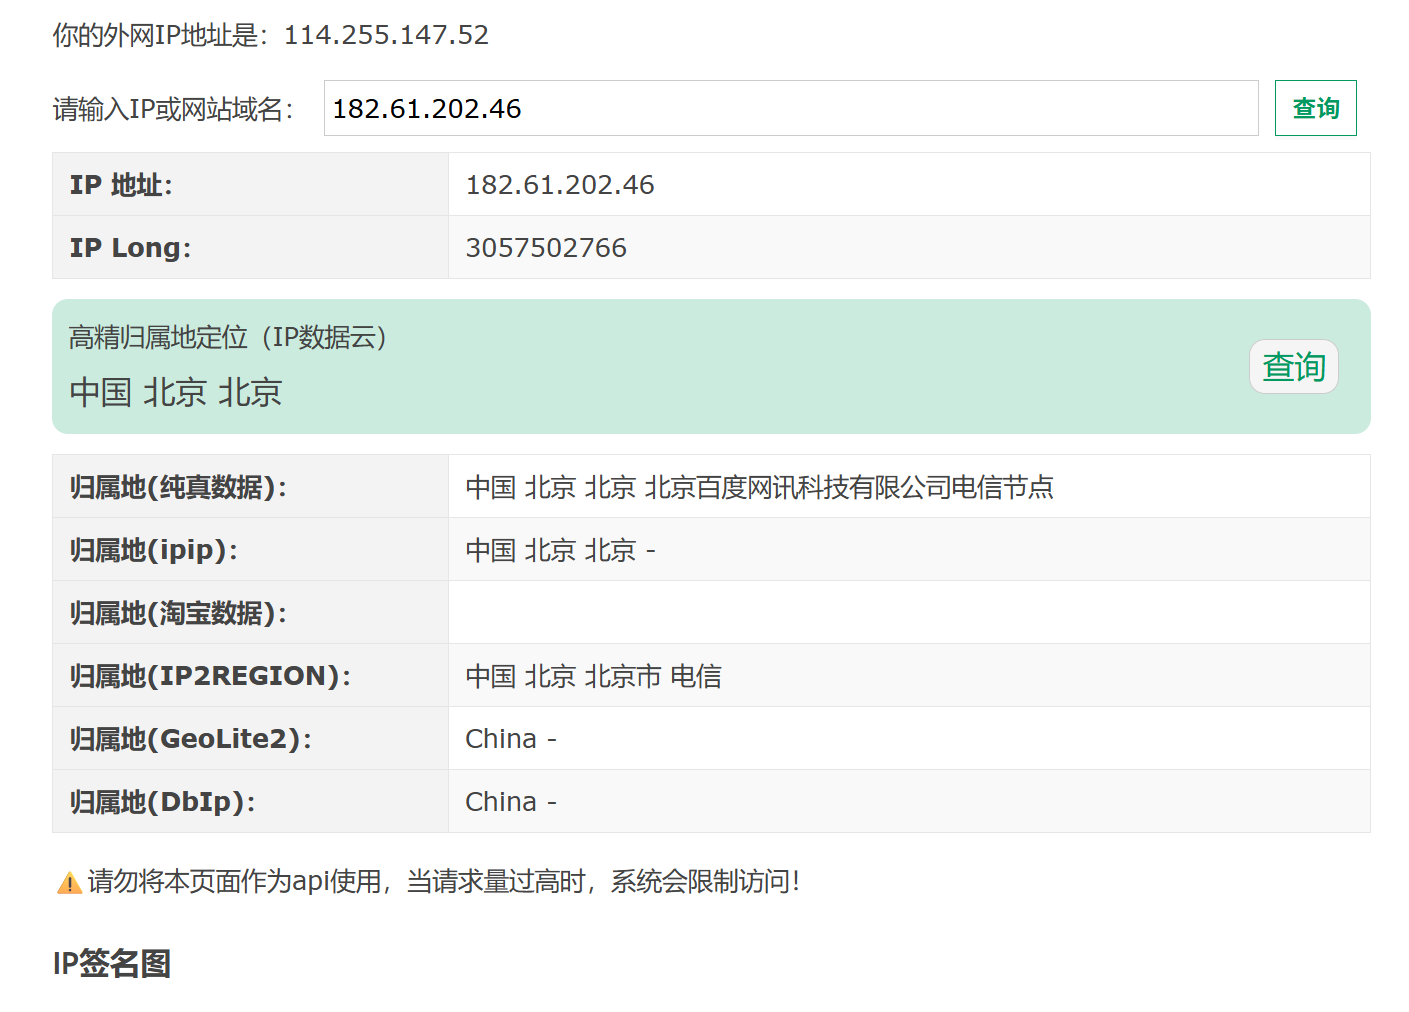Click the 归属地(纯真数据) label
Image resolution: width=1409 pixels, height=1012 pixels.
click(178, 487)
